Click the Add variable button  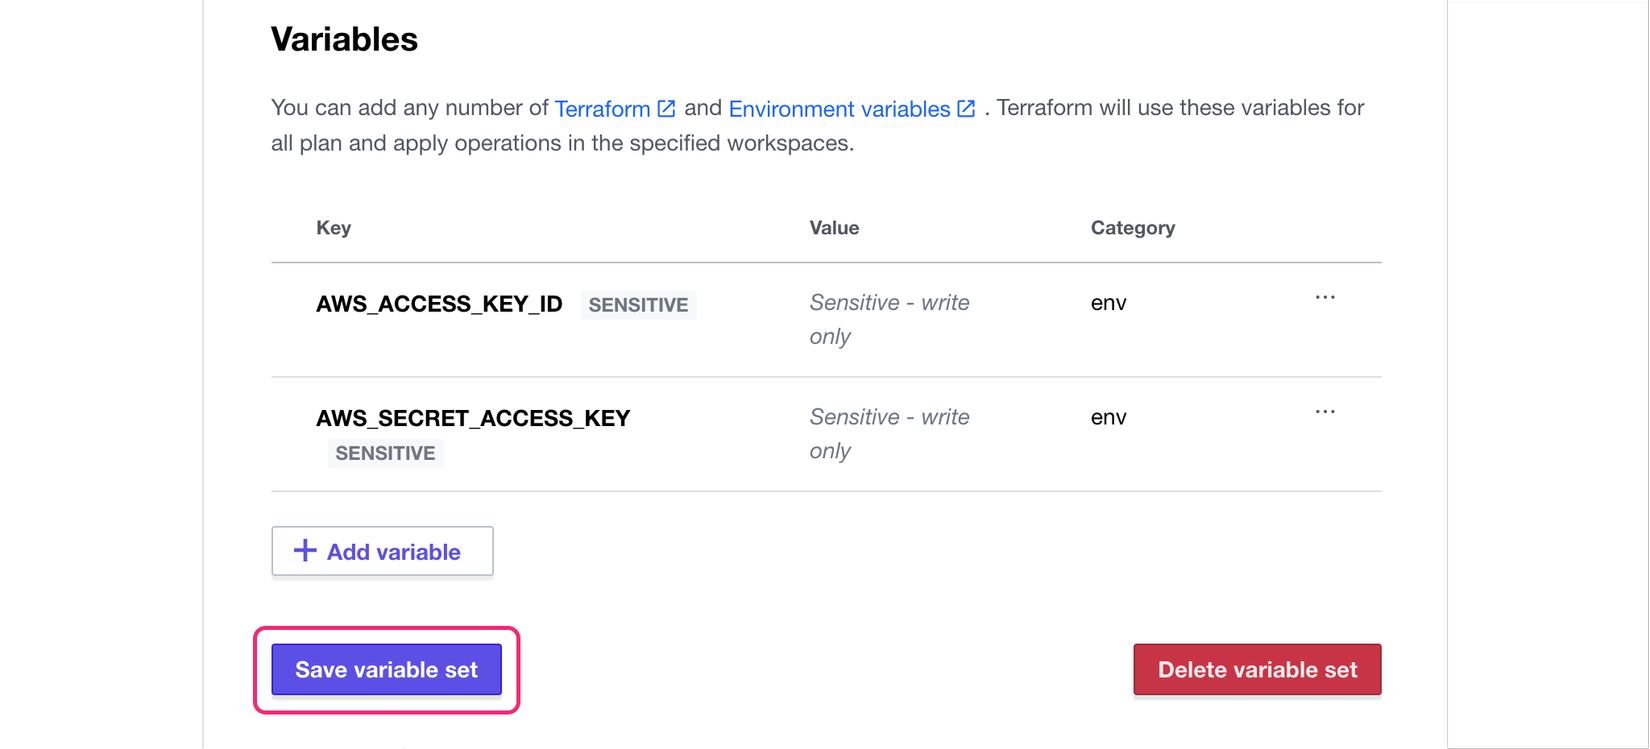[x=382, y=551]
